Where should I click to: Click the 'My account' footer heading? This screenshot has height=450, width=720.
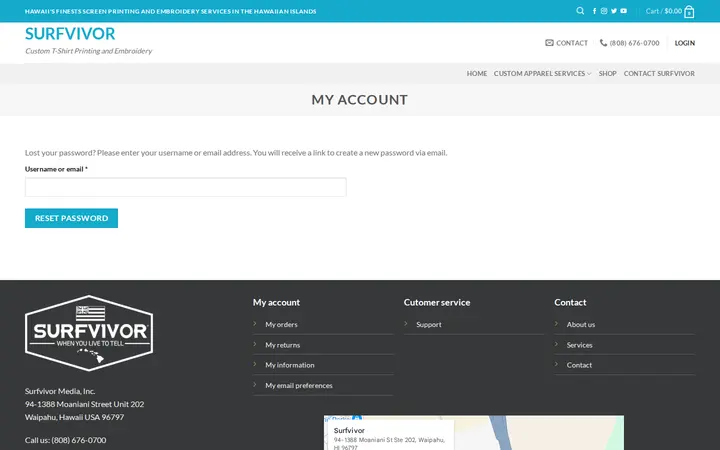276,302
